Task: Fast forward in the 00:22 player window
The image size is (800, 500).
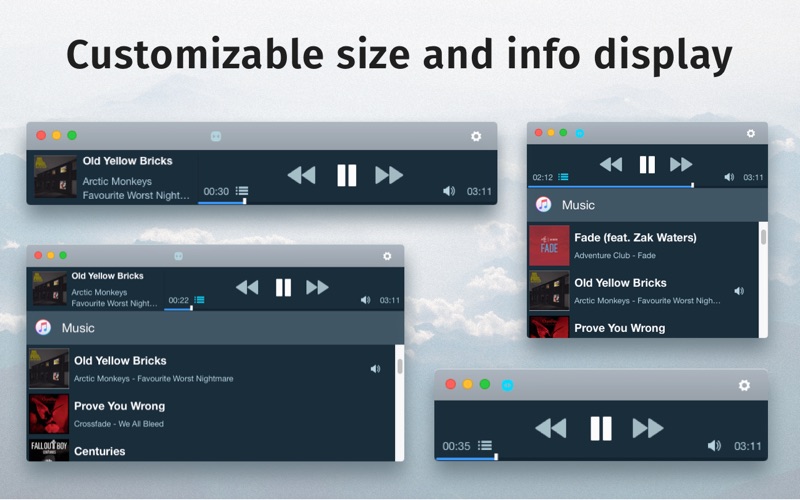Action: coord(317,287)
